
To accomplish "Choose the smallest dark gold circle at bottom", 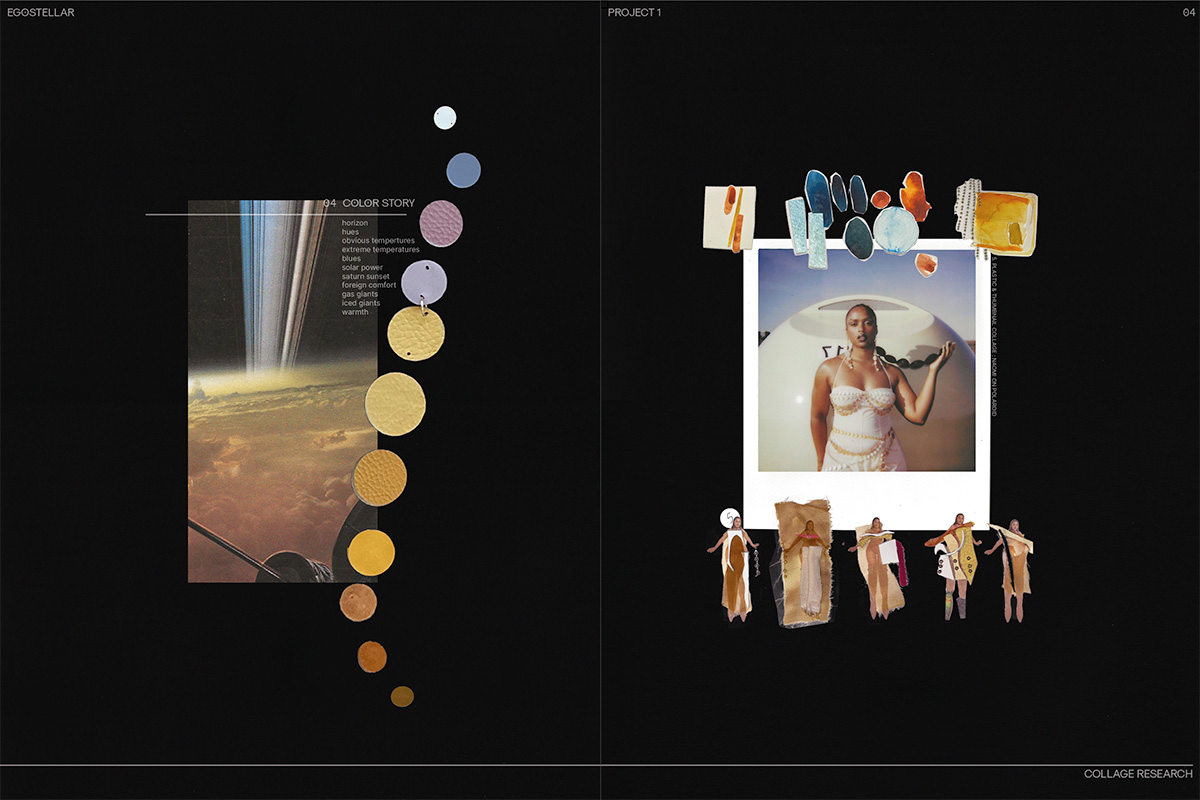I will coord(402,696).
